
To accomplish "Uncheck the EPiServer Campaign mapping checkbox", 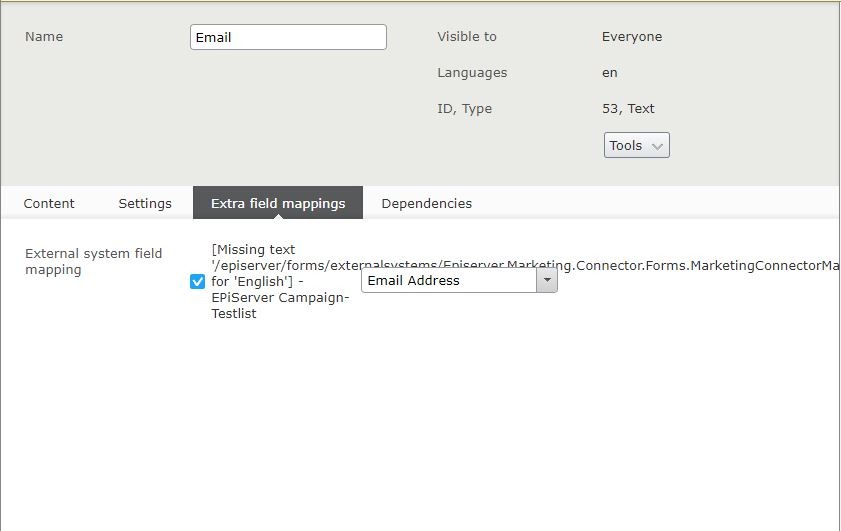I will pyautogui.click(x=198, y=281).
